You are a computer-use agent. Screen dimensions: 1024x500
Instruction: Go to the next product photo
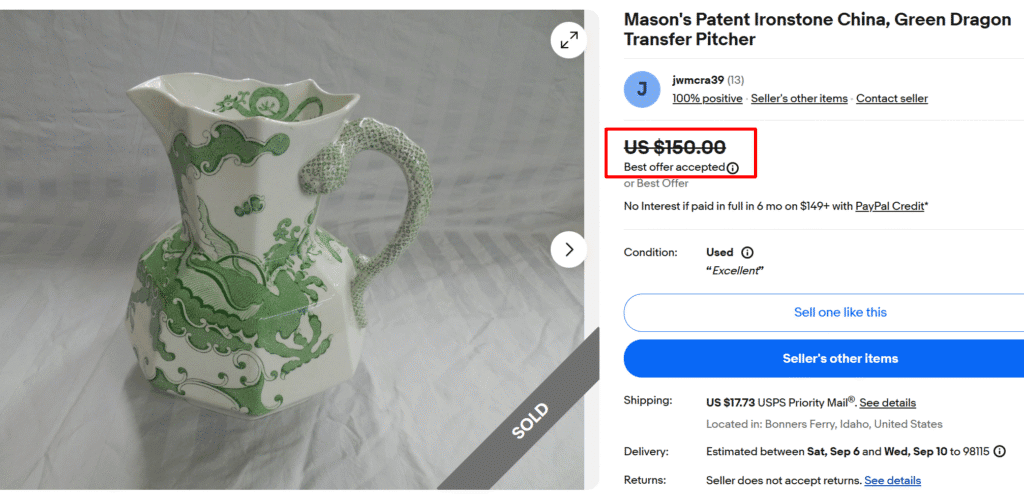tap(569, 249)
